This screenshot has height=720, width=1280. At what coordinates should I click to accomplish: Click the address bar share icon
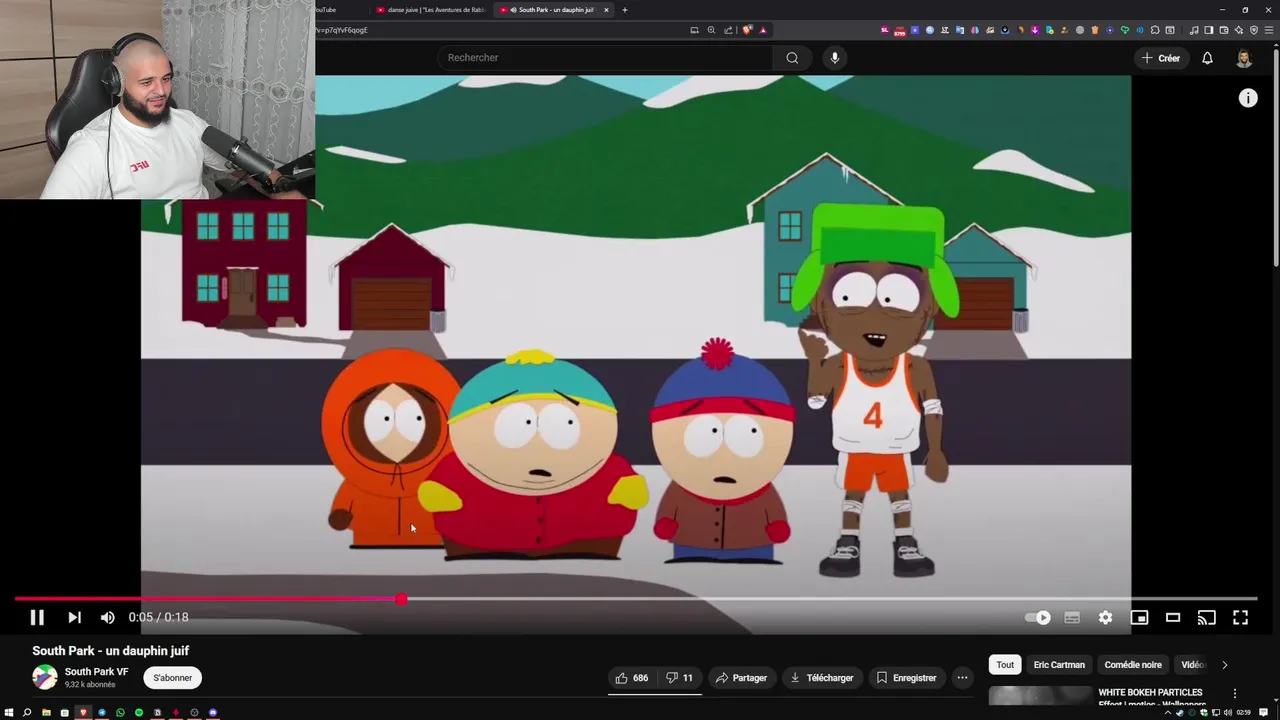728,30
